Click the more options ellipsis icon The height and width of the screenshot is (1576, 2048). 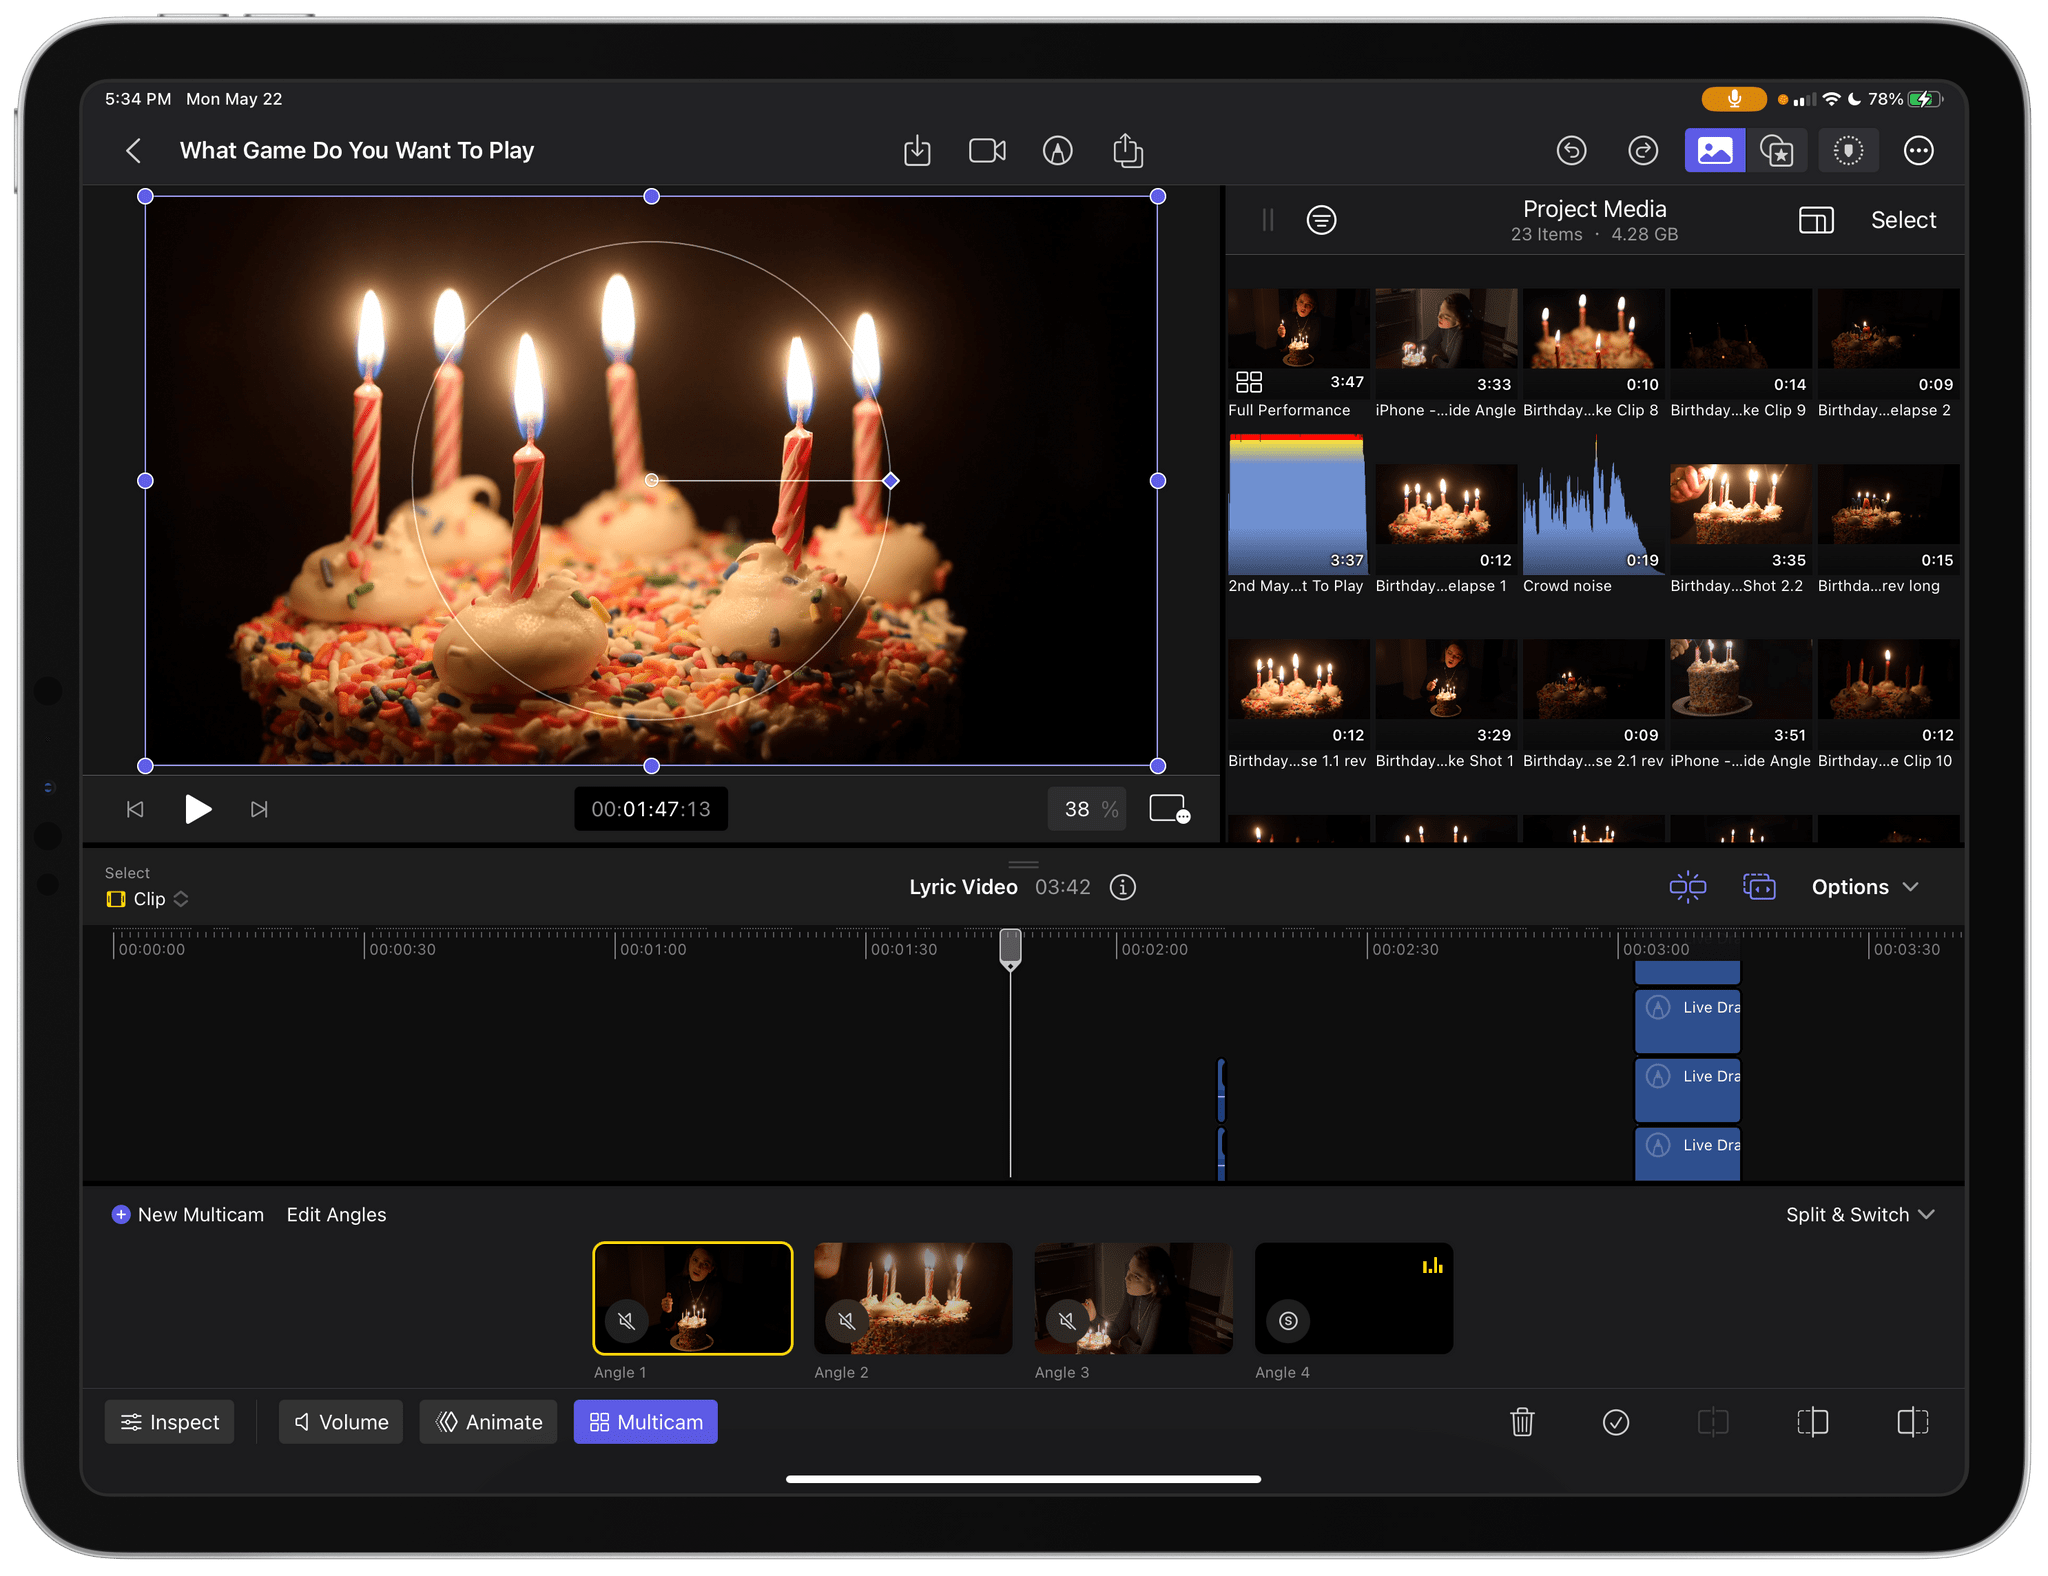point(1919,149)
